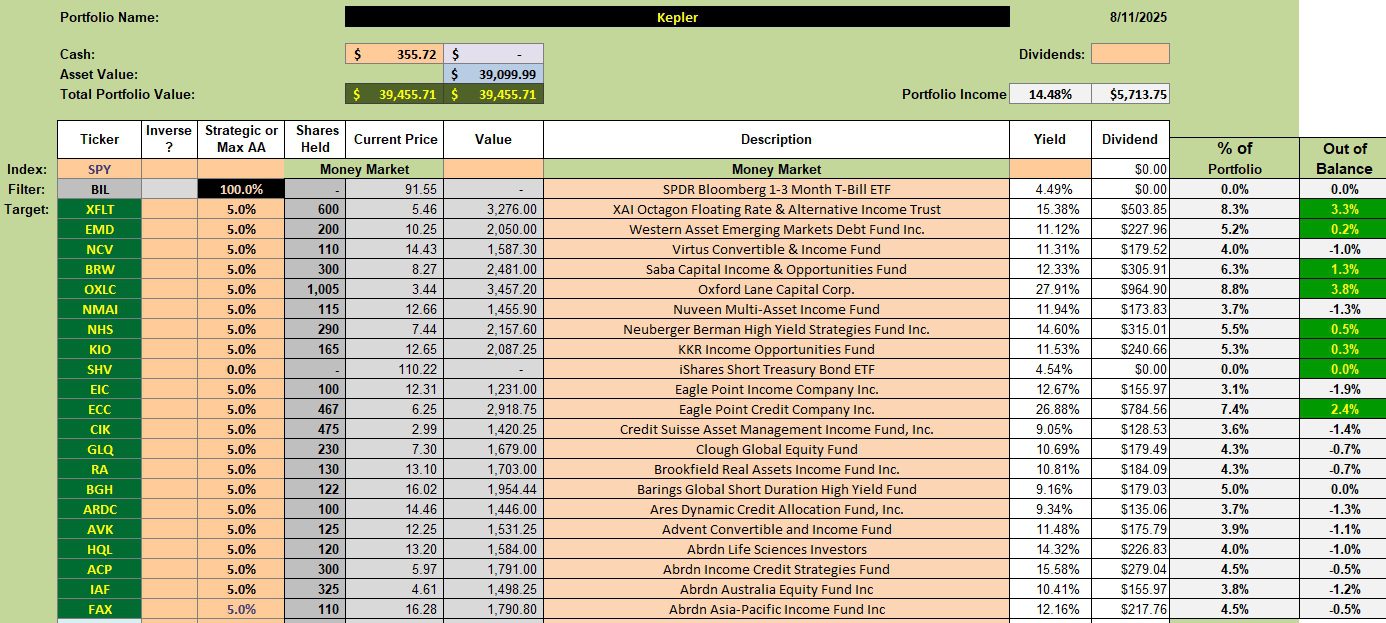Select the BGH ticker cell

pyautogui.click(x=99, y=489)
